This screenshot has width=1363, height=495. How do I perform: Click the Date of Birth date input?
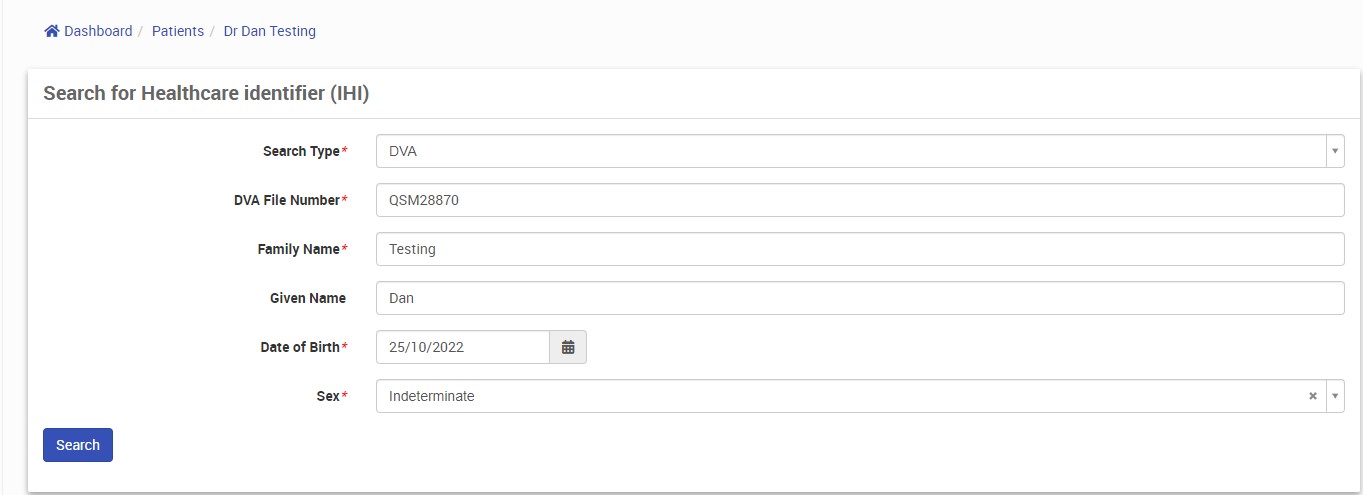click(463, 347)
